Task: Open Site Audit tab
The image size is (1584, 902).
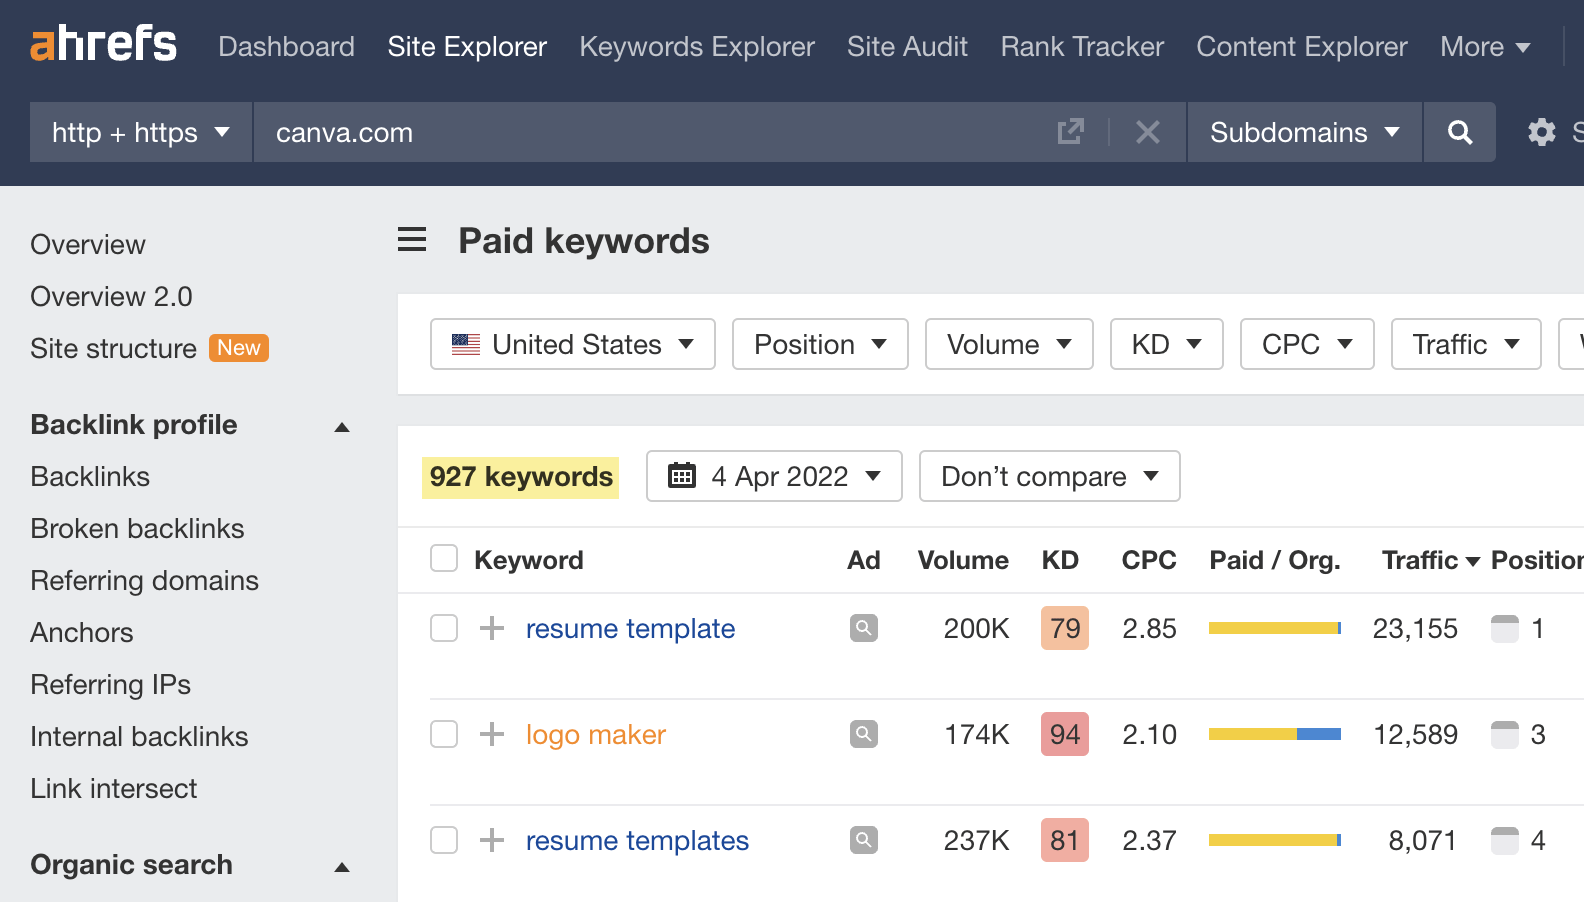Action: click(x=907, y=46)
